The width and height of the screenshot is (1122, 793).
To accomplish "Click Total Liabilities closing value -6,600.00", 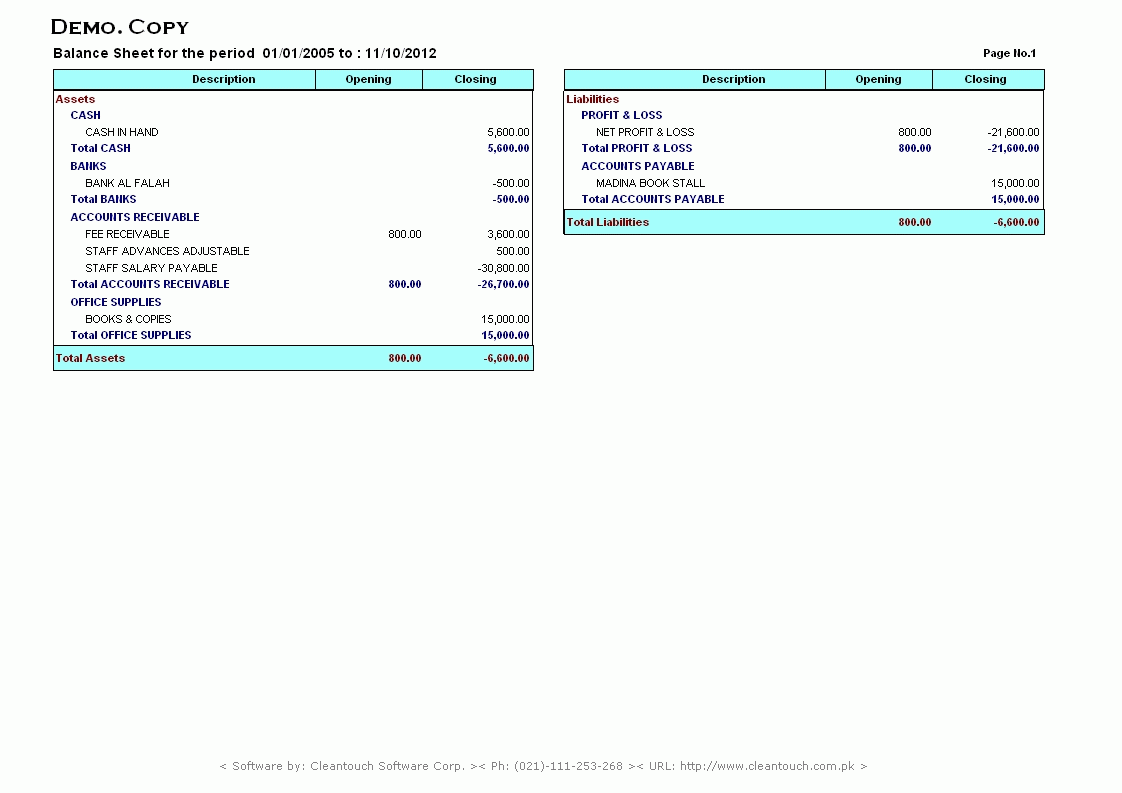I will coord(1016,222).
